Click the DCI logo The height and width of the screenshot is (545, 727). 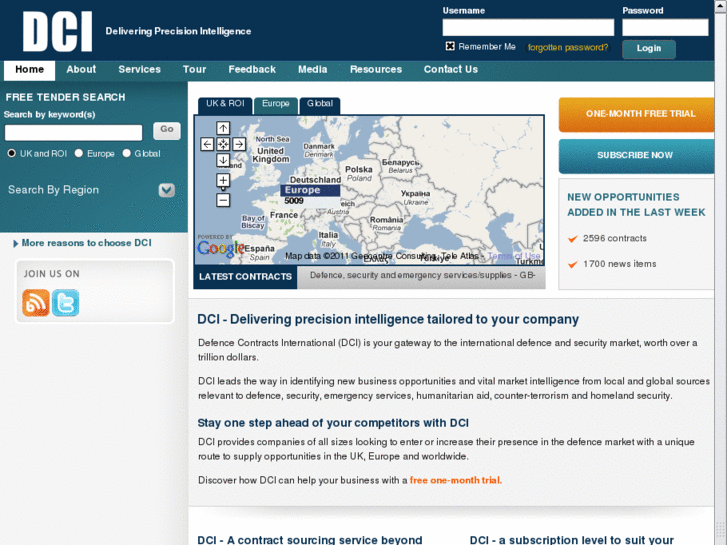[x=57, y=31]
